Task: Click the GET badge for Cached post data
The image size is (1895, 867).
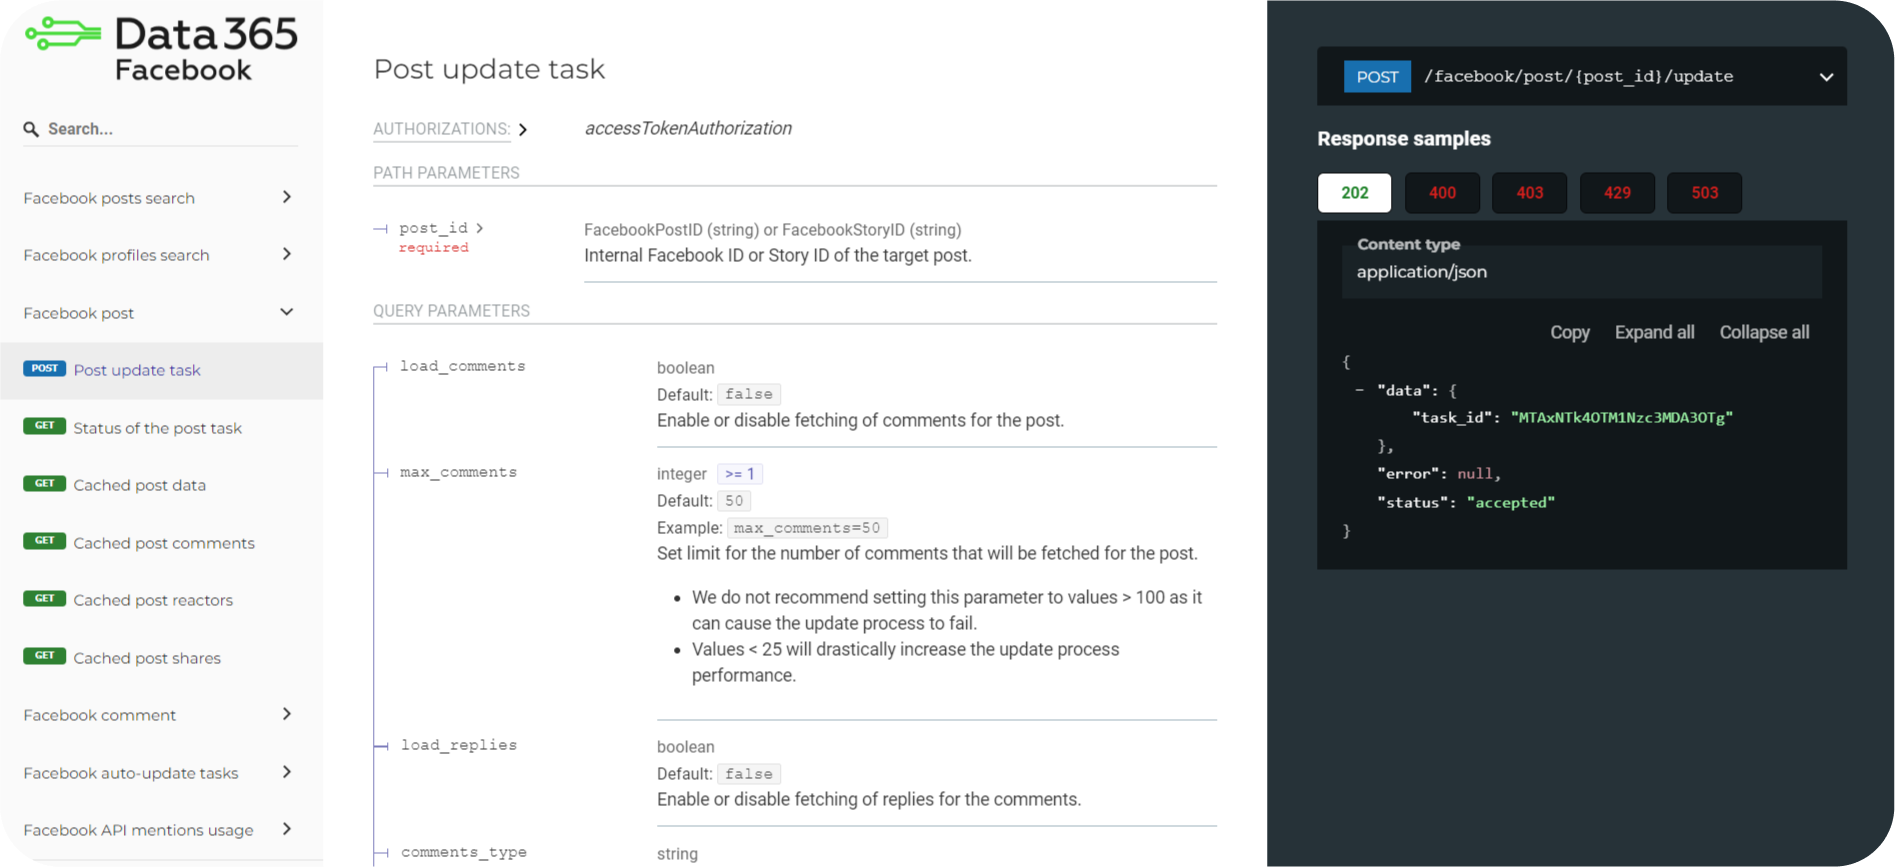Action: [45, 484]
